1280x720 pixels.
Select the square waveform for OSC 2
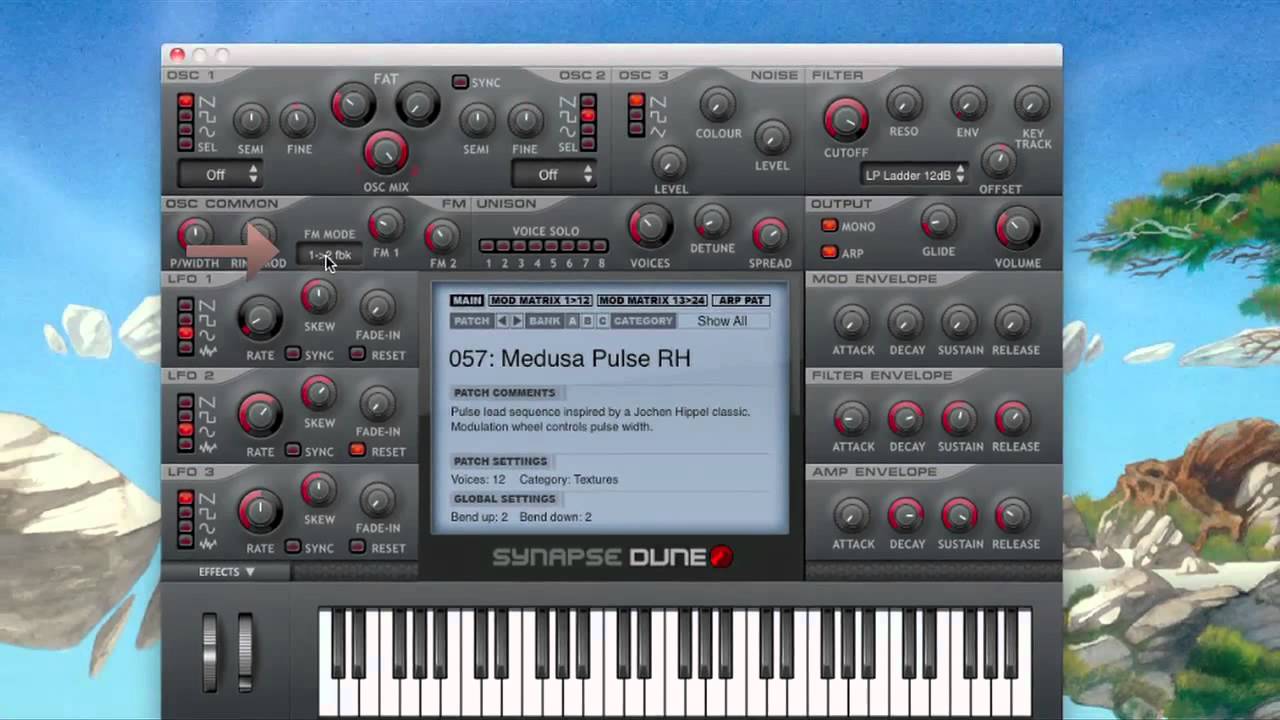588,116
